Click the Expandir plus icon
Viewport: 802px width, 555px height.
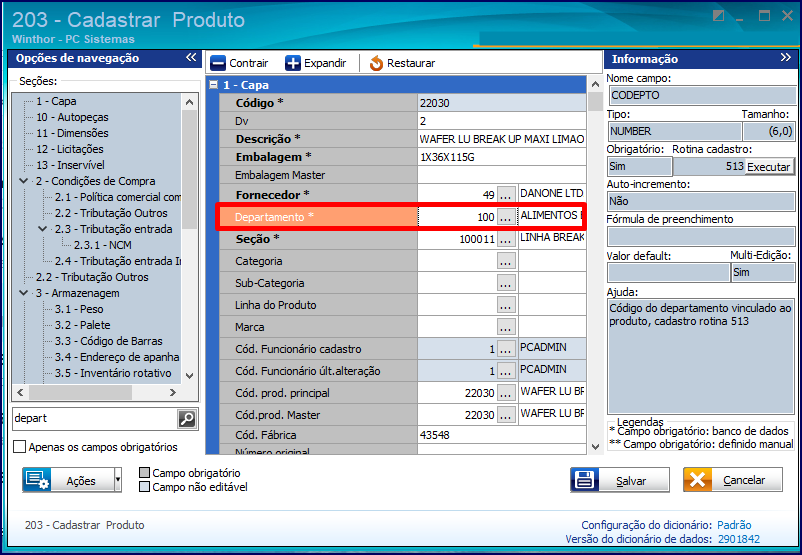click(293, 63)
